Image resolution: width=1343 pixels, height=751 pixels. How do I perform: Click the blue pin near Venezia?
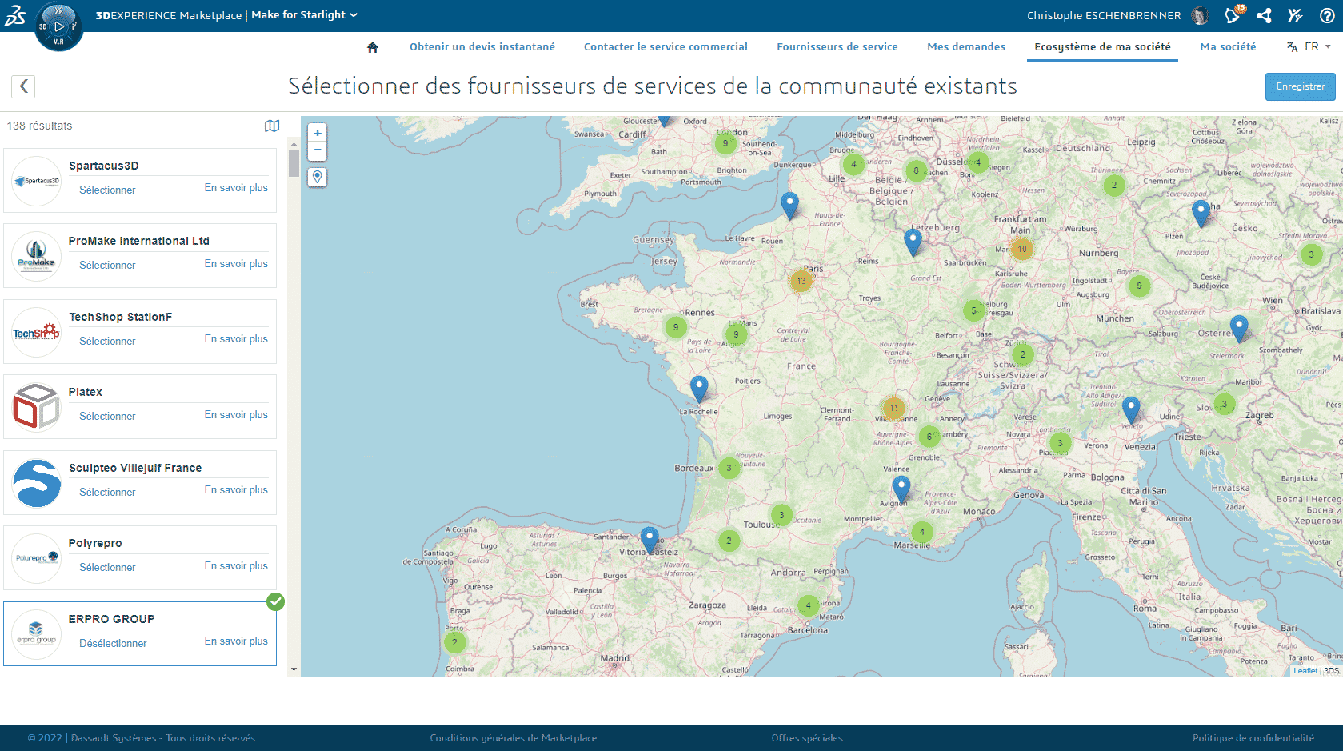1130,411
